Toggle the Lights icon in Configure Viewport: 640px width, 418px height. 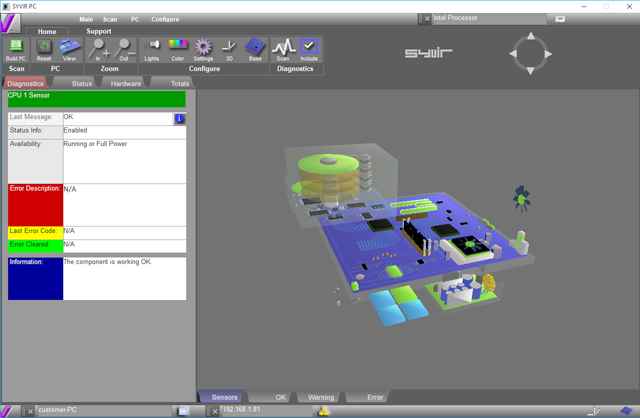tap(152, 48)
